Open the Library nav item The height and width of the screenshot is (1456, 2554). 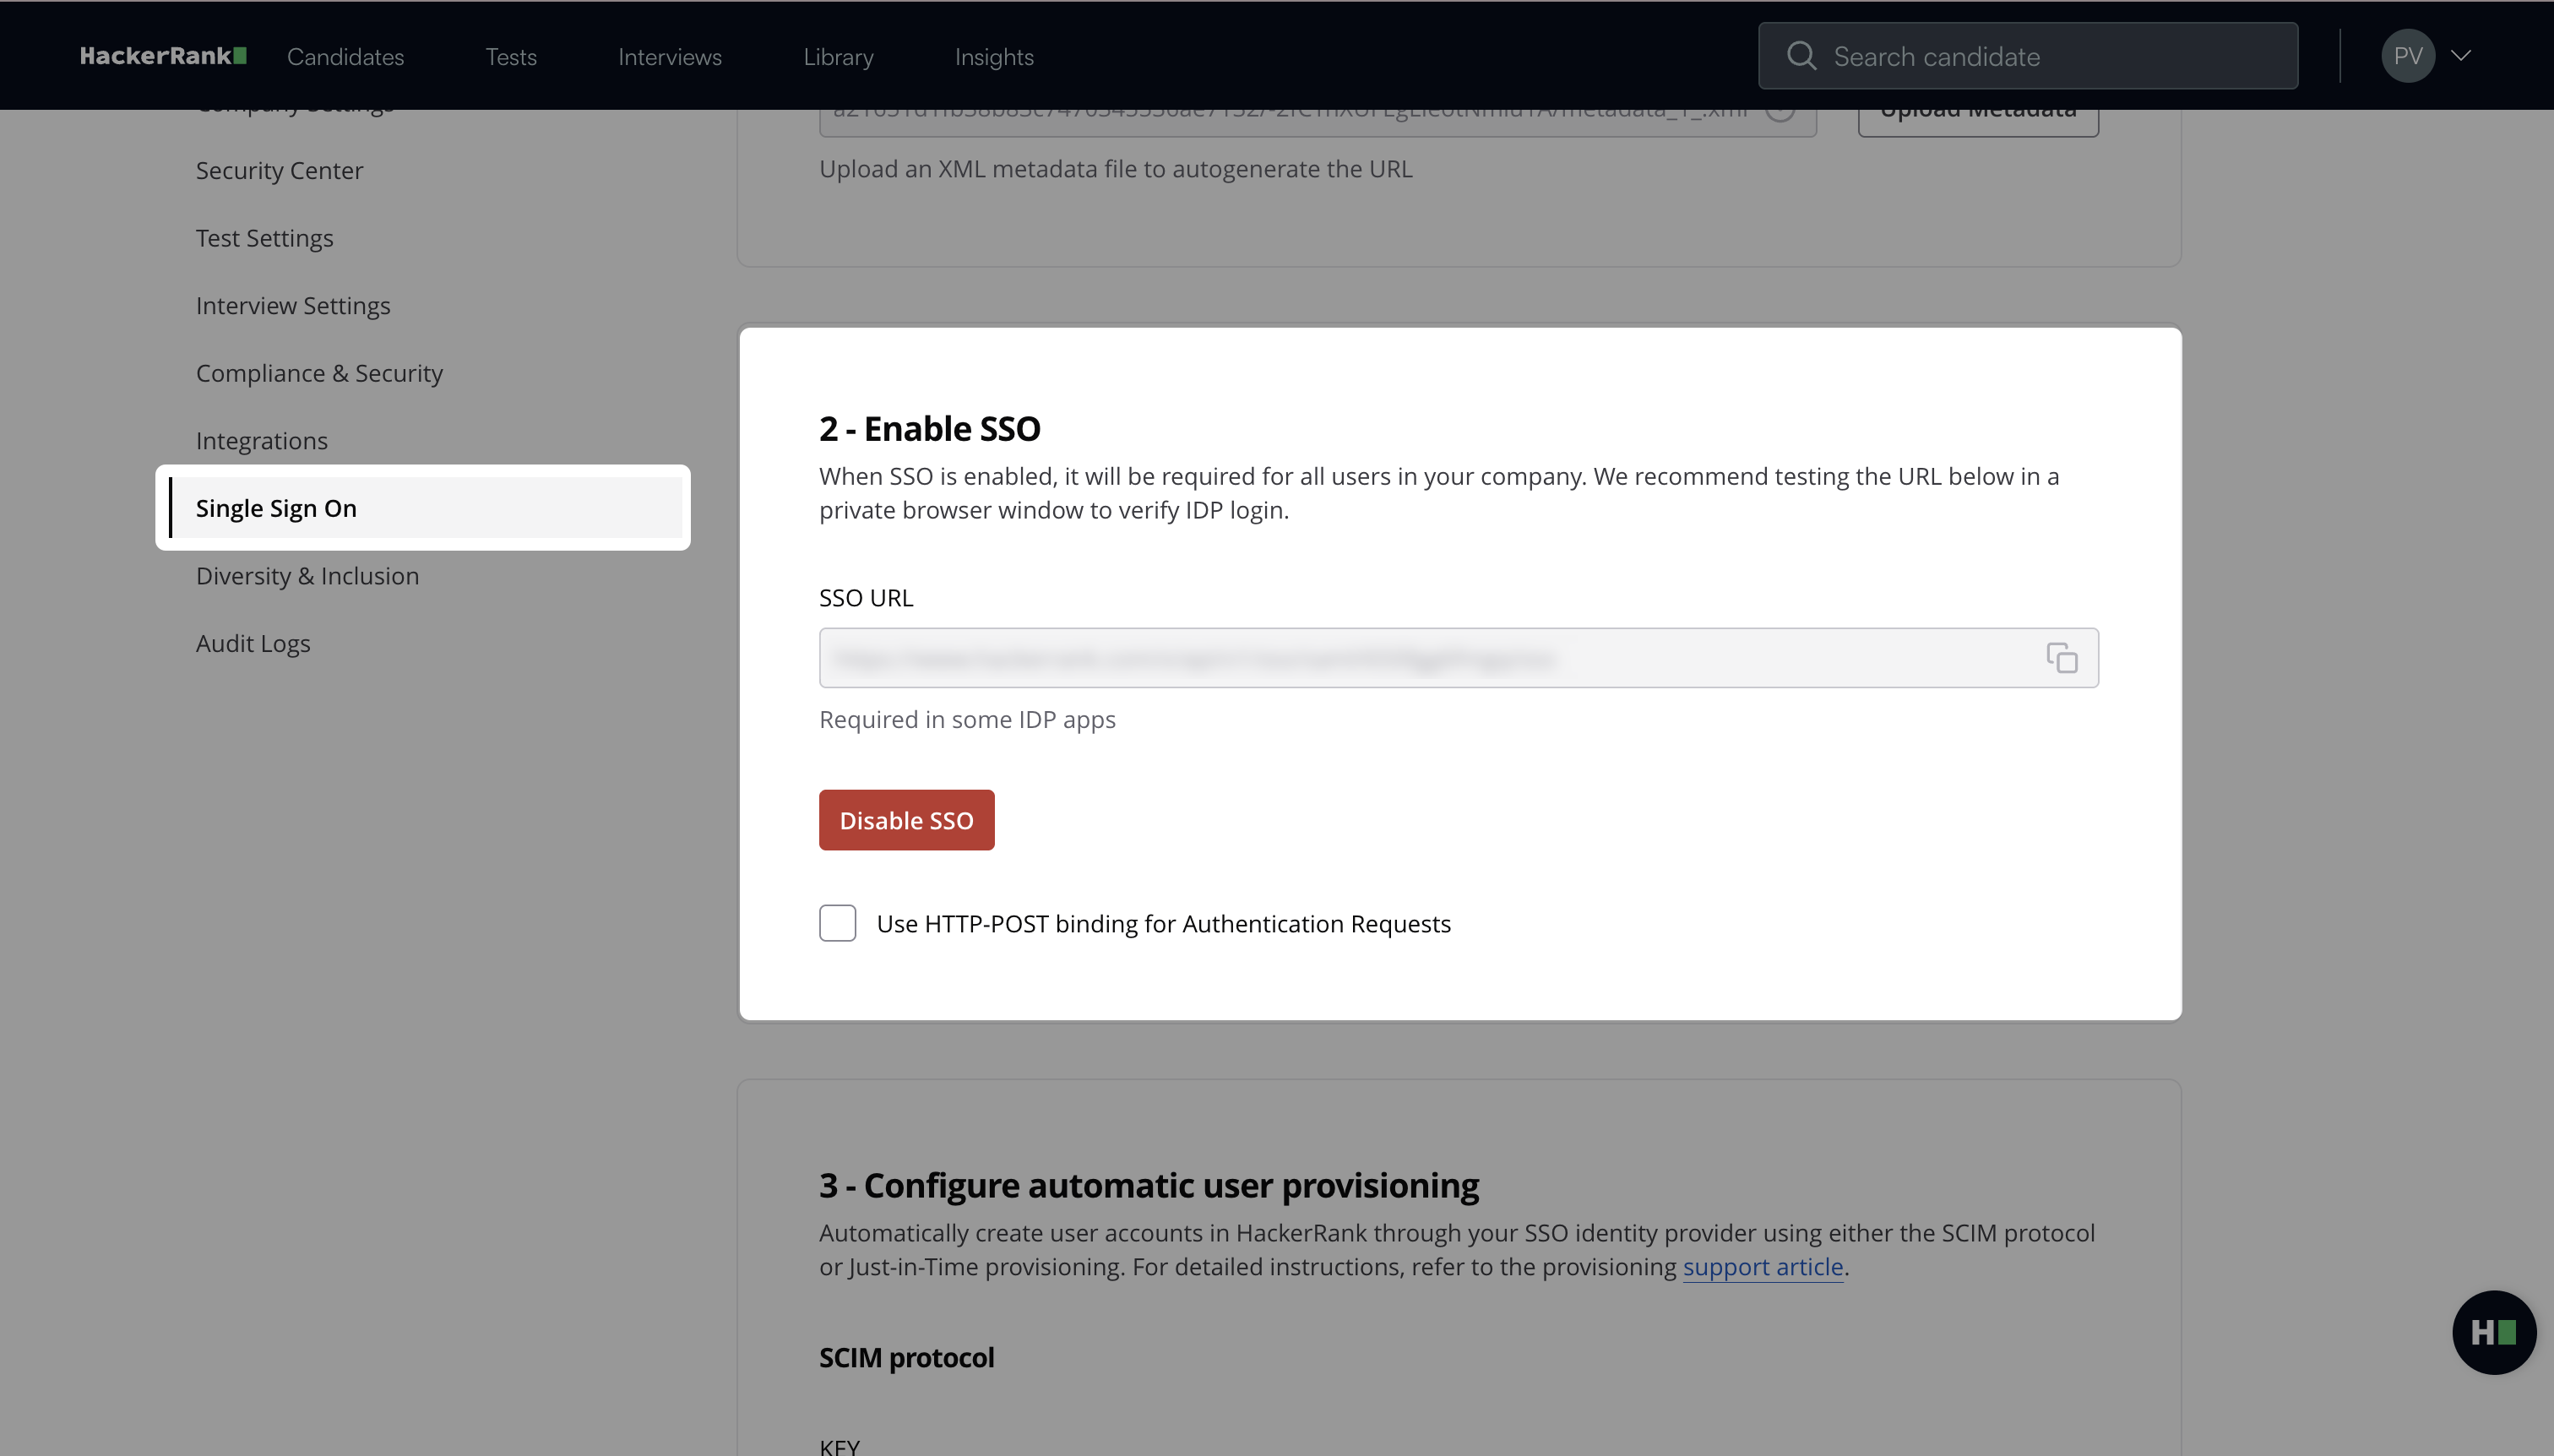[x=838, y=57]
